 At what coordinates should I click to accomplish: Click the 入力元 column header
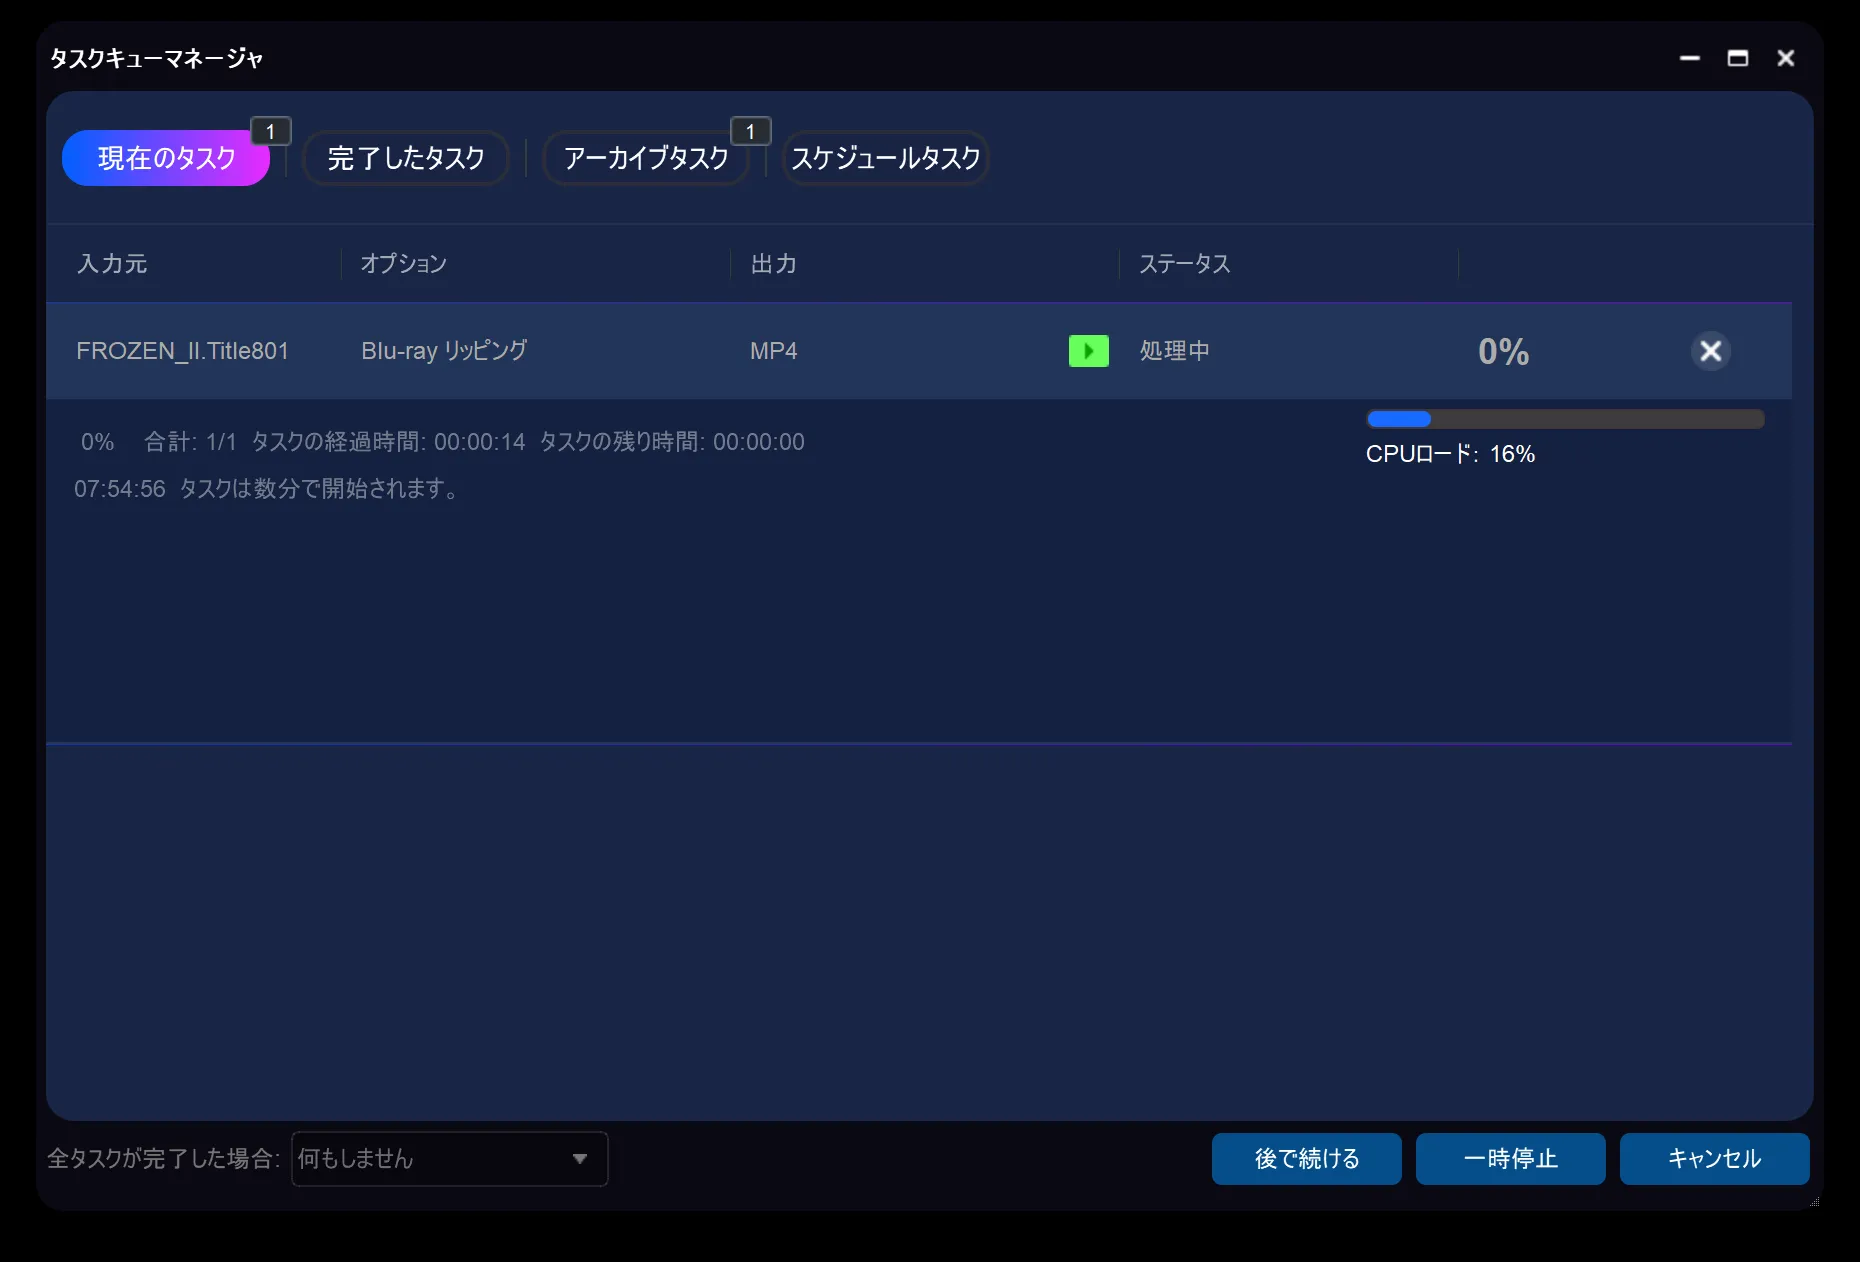pos(112,264)
